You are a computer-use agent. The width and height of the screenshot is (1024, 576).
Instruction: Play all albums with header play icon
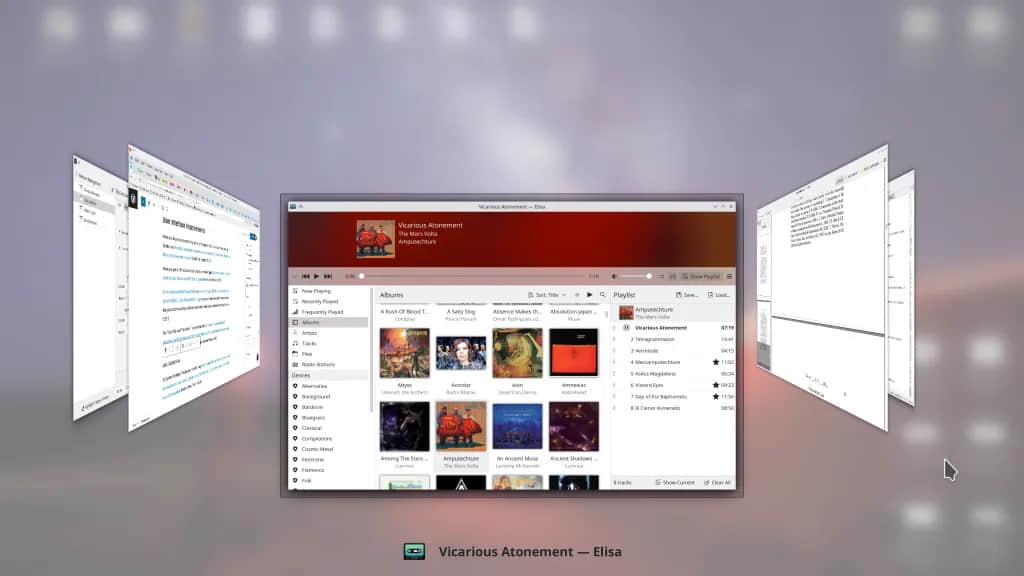click(x=589, y=295)
